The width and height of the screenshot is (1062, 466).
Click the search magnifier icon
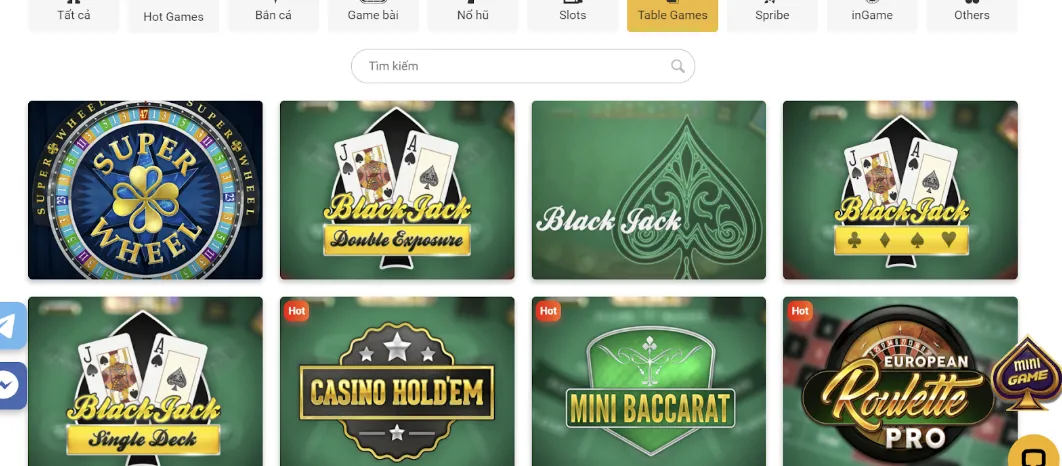click(677, 66)
